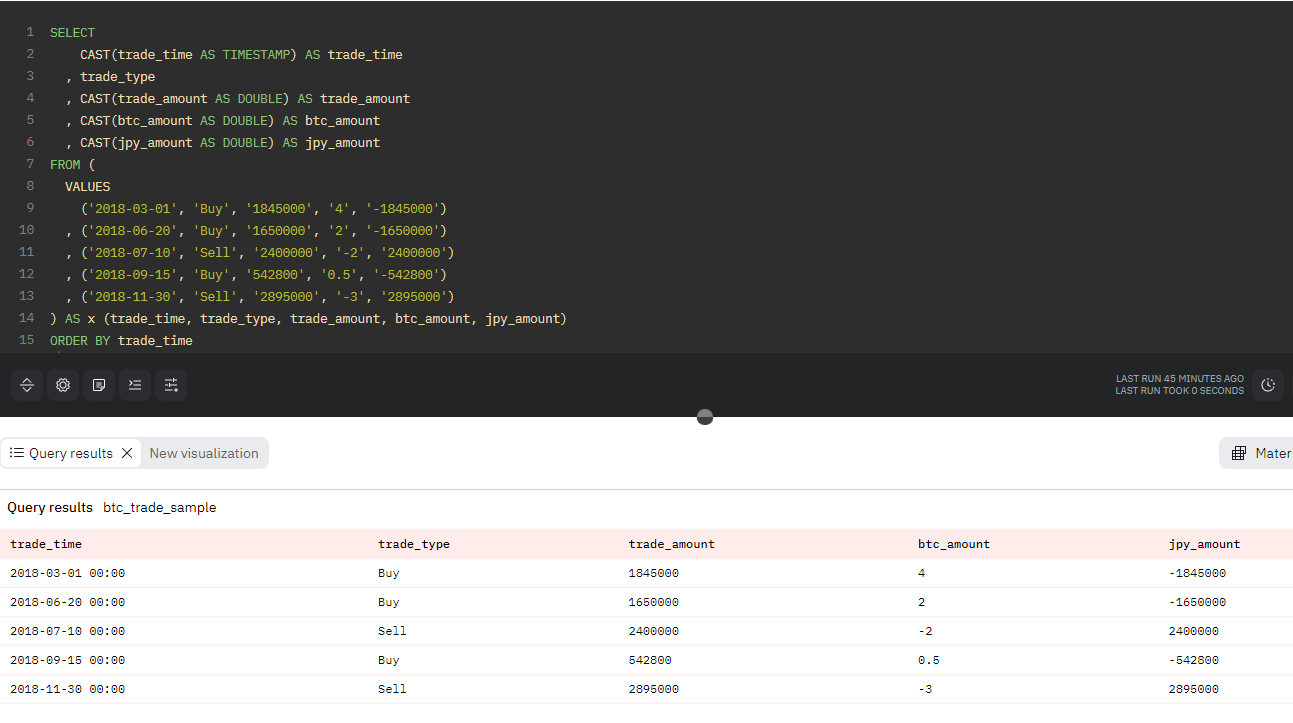Select jpy_amount cell -1845000
1293x723 pixels.
[x=1197, y=573]
